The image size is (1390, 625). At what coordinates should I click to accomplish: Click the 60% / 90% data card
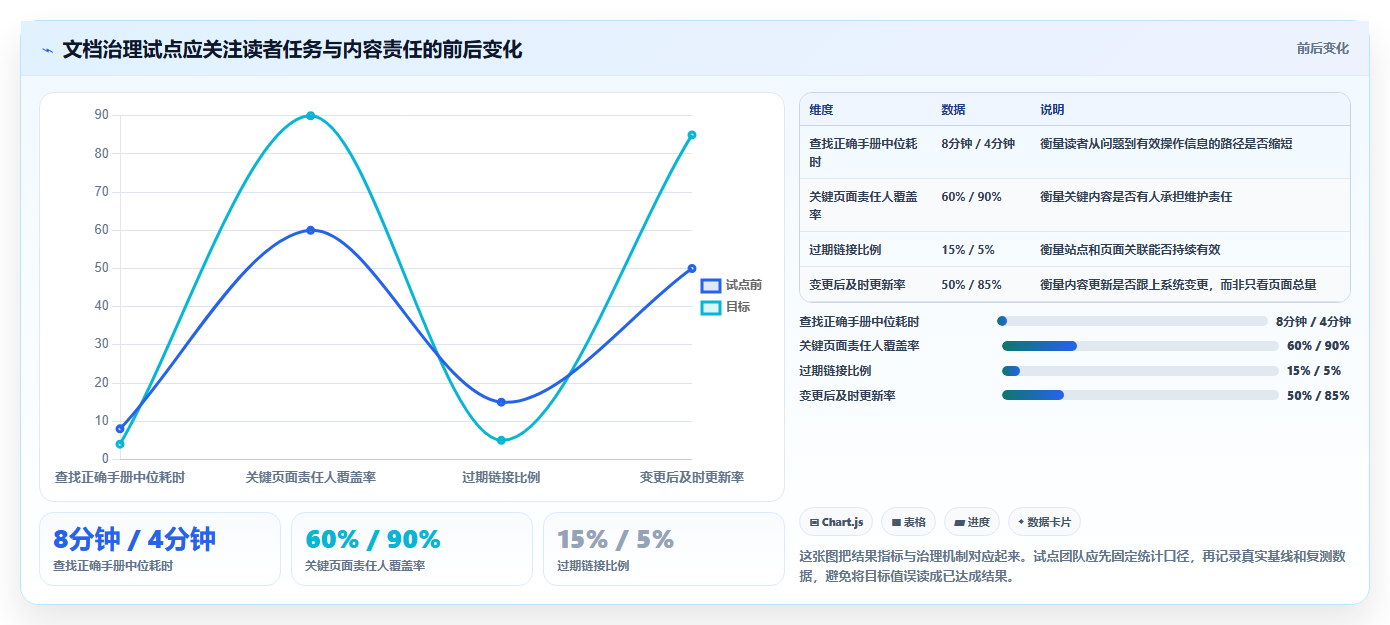(412, 549)
